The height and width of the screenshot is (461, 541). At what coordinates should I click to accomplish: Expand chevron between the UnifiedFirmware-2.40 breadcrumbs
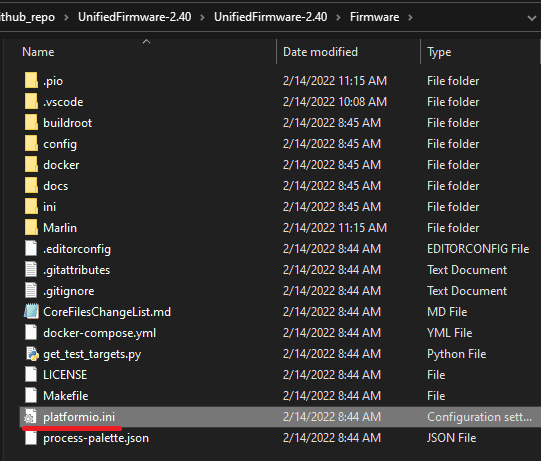(203, 17)
